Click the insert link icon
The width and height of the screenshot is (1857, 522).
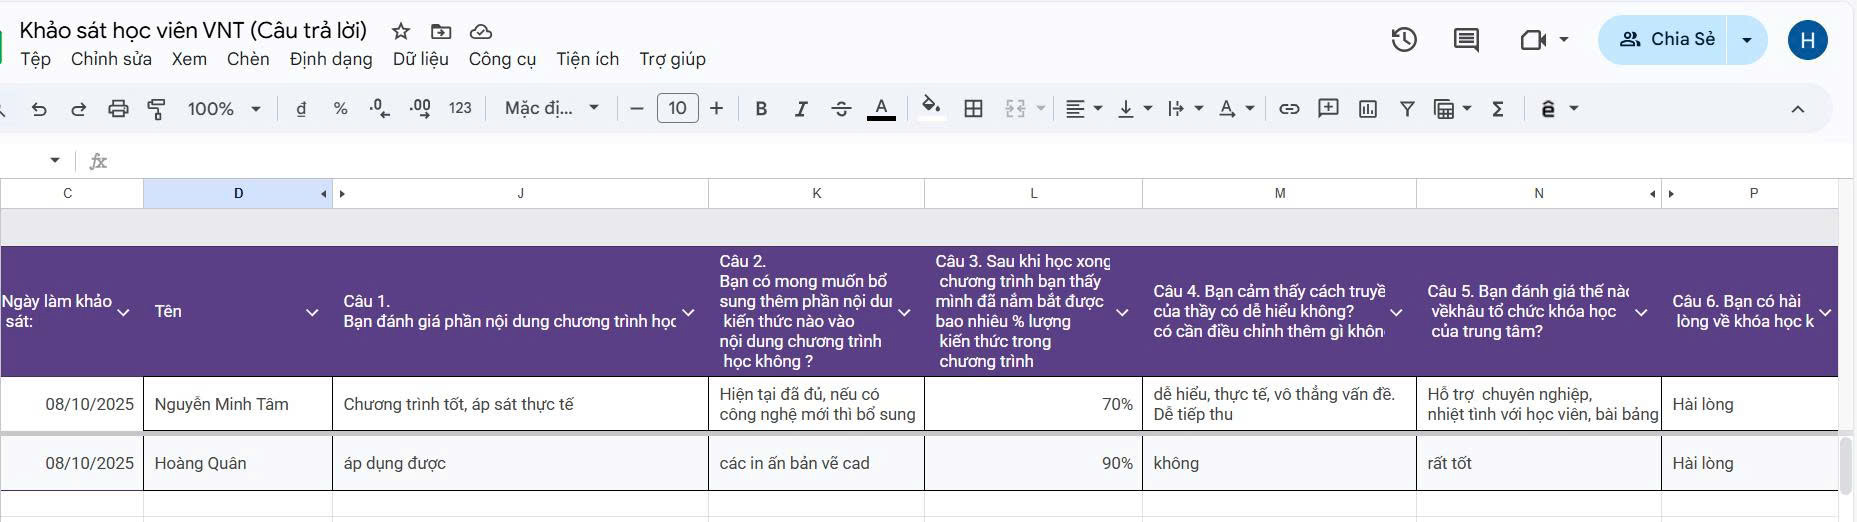click(1289, 109)
